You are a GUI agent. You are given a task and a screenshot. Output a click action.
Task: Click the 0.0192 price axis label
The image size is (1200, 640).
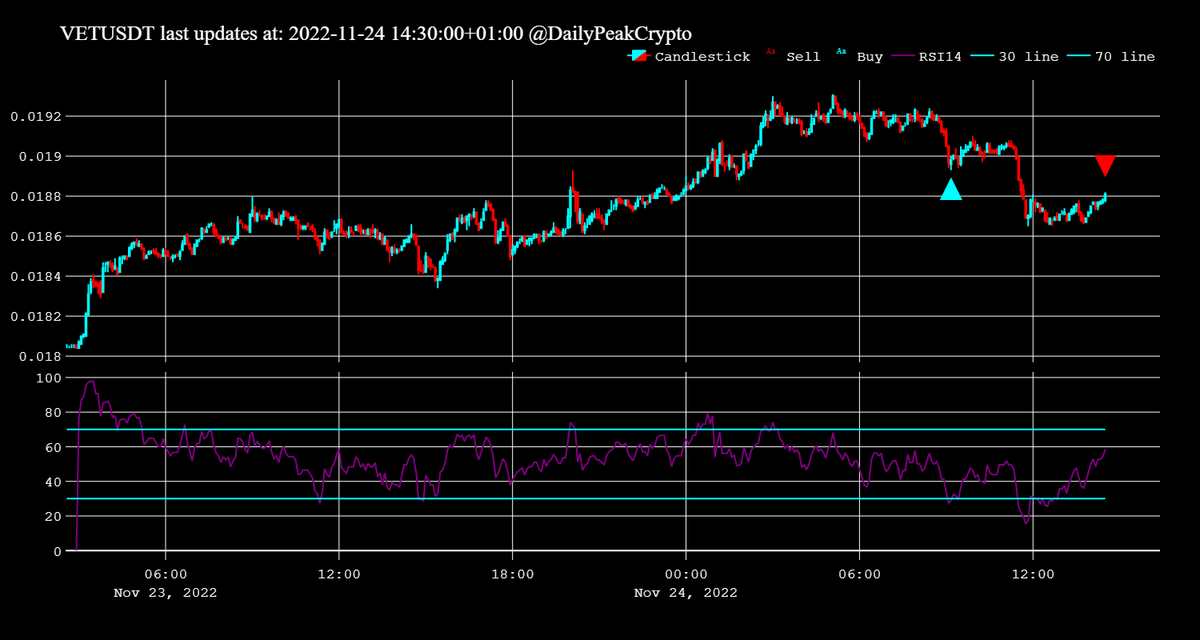tap(35, 117)
